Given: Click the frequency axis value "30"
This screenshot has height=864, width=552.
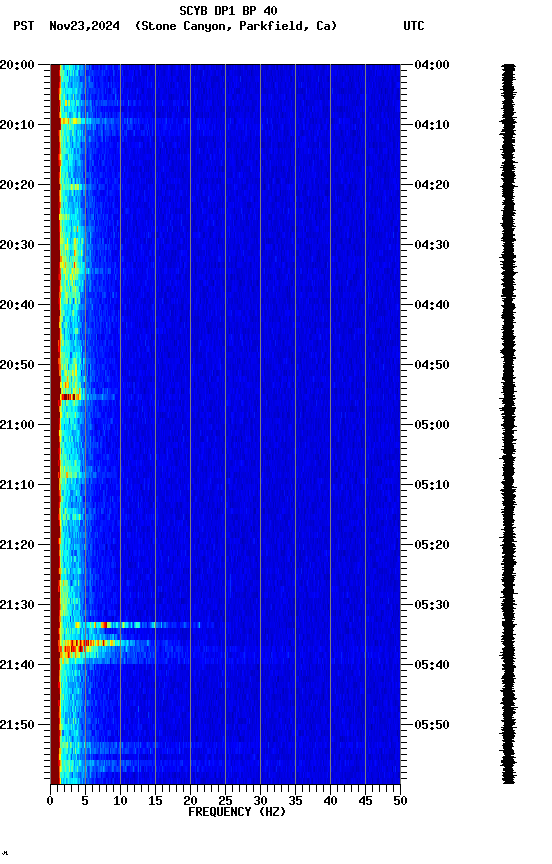Looking at the screenshot, I should tap(260, 801).
